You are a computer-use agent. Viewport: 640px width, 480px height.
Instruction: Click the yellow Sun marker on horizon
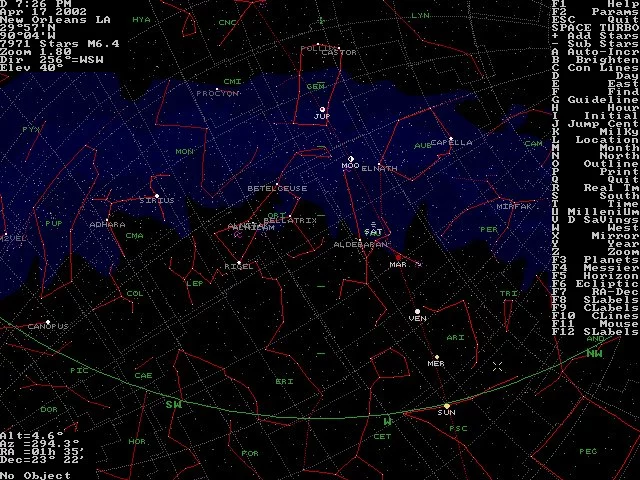447,406
